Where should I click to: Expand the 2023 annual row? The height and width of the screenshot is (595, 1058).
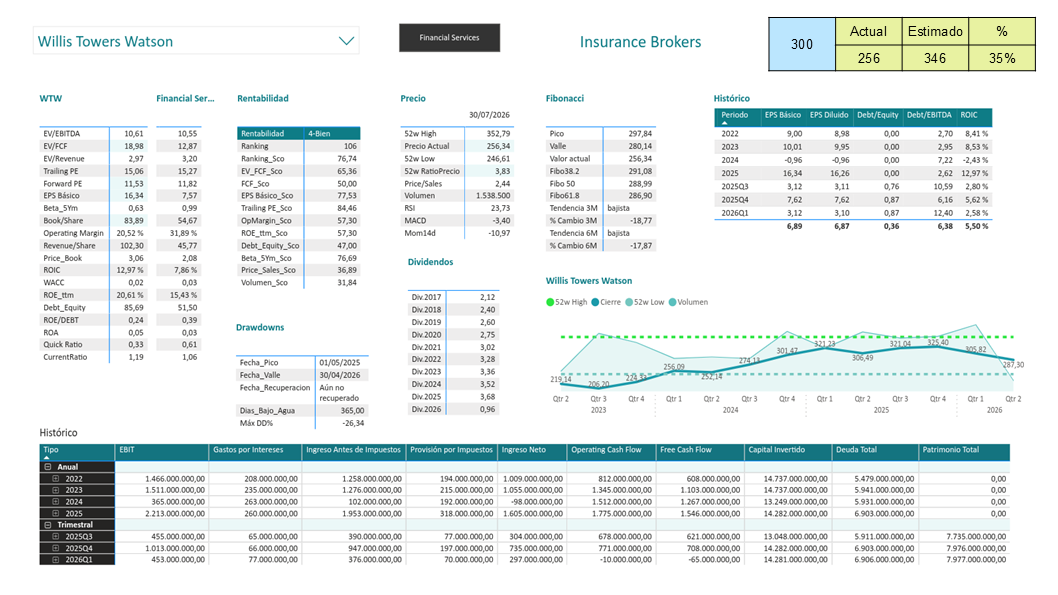56,490
